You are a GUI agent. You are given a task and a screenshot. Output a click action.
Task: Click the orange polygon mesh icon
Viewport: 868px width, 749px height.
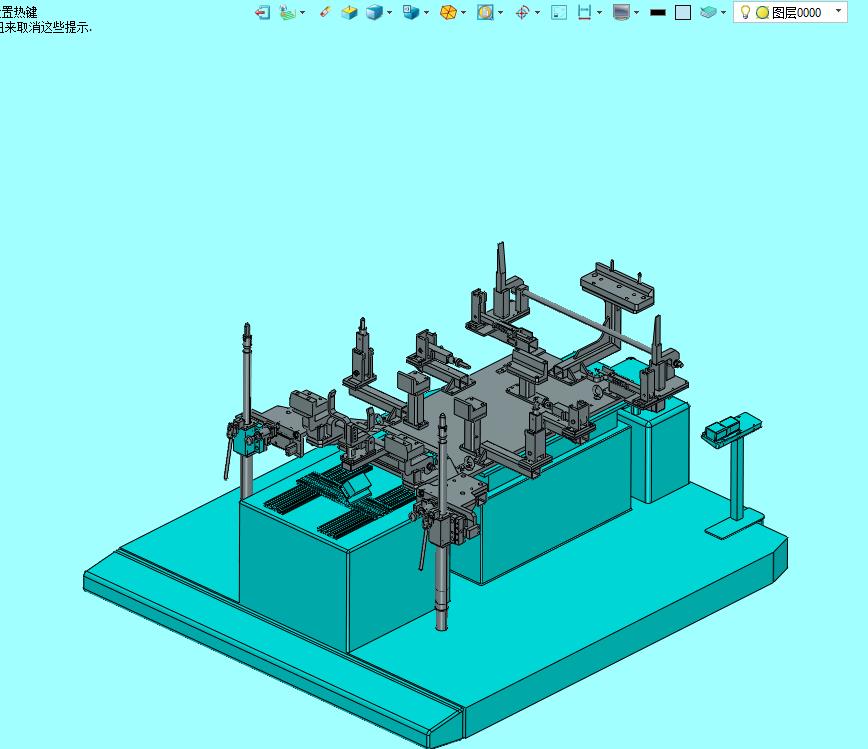click(448, 12)
